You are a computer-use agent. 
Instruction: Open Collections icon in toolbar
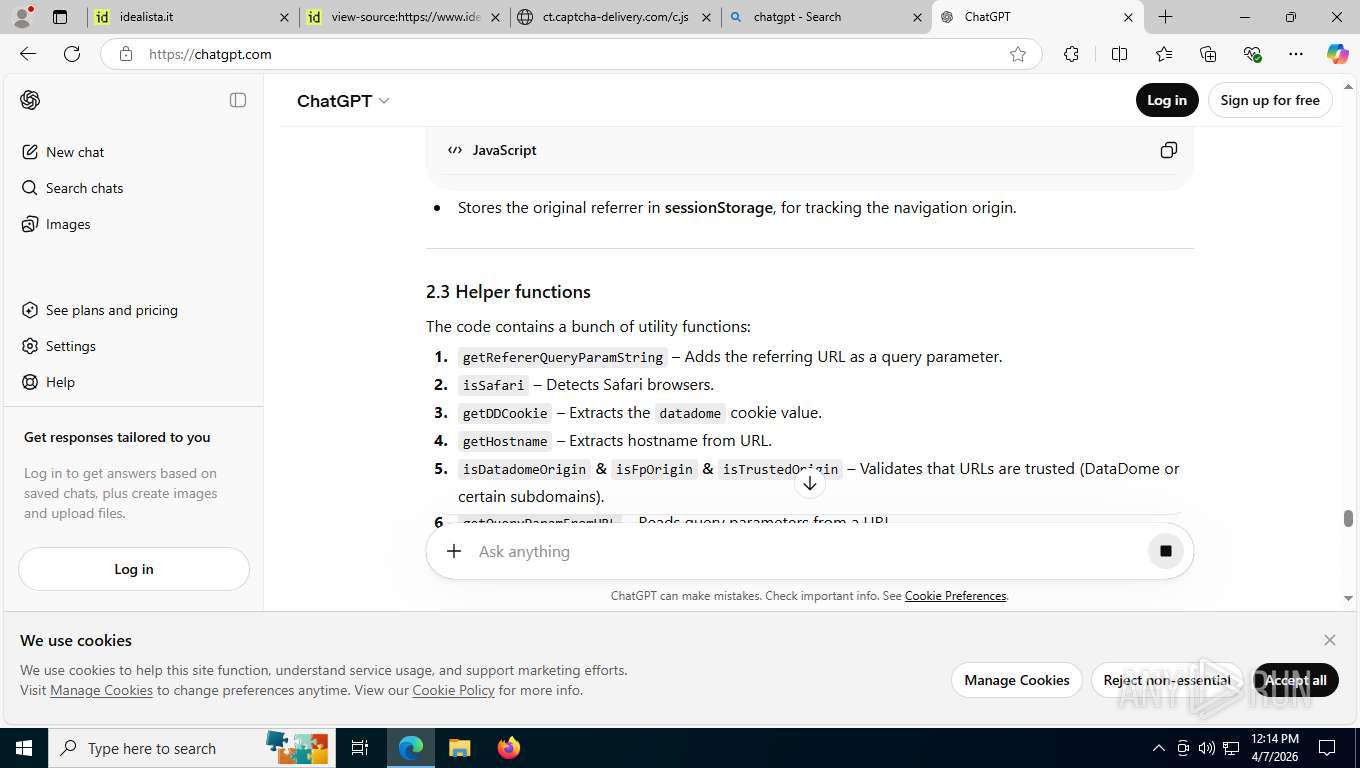click(x=1208, y=54)
